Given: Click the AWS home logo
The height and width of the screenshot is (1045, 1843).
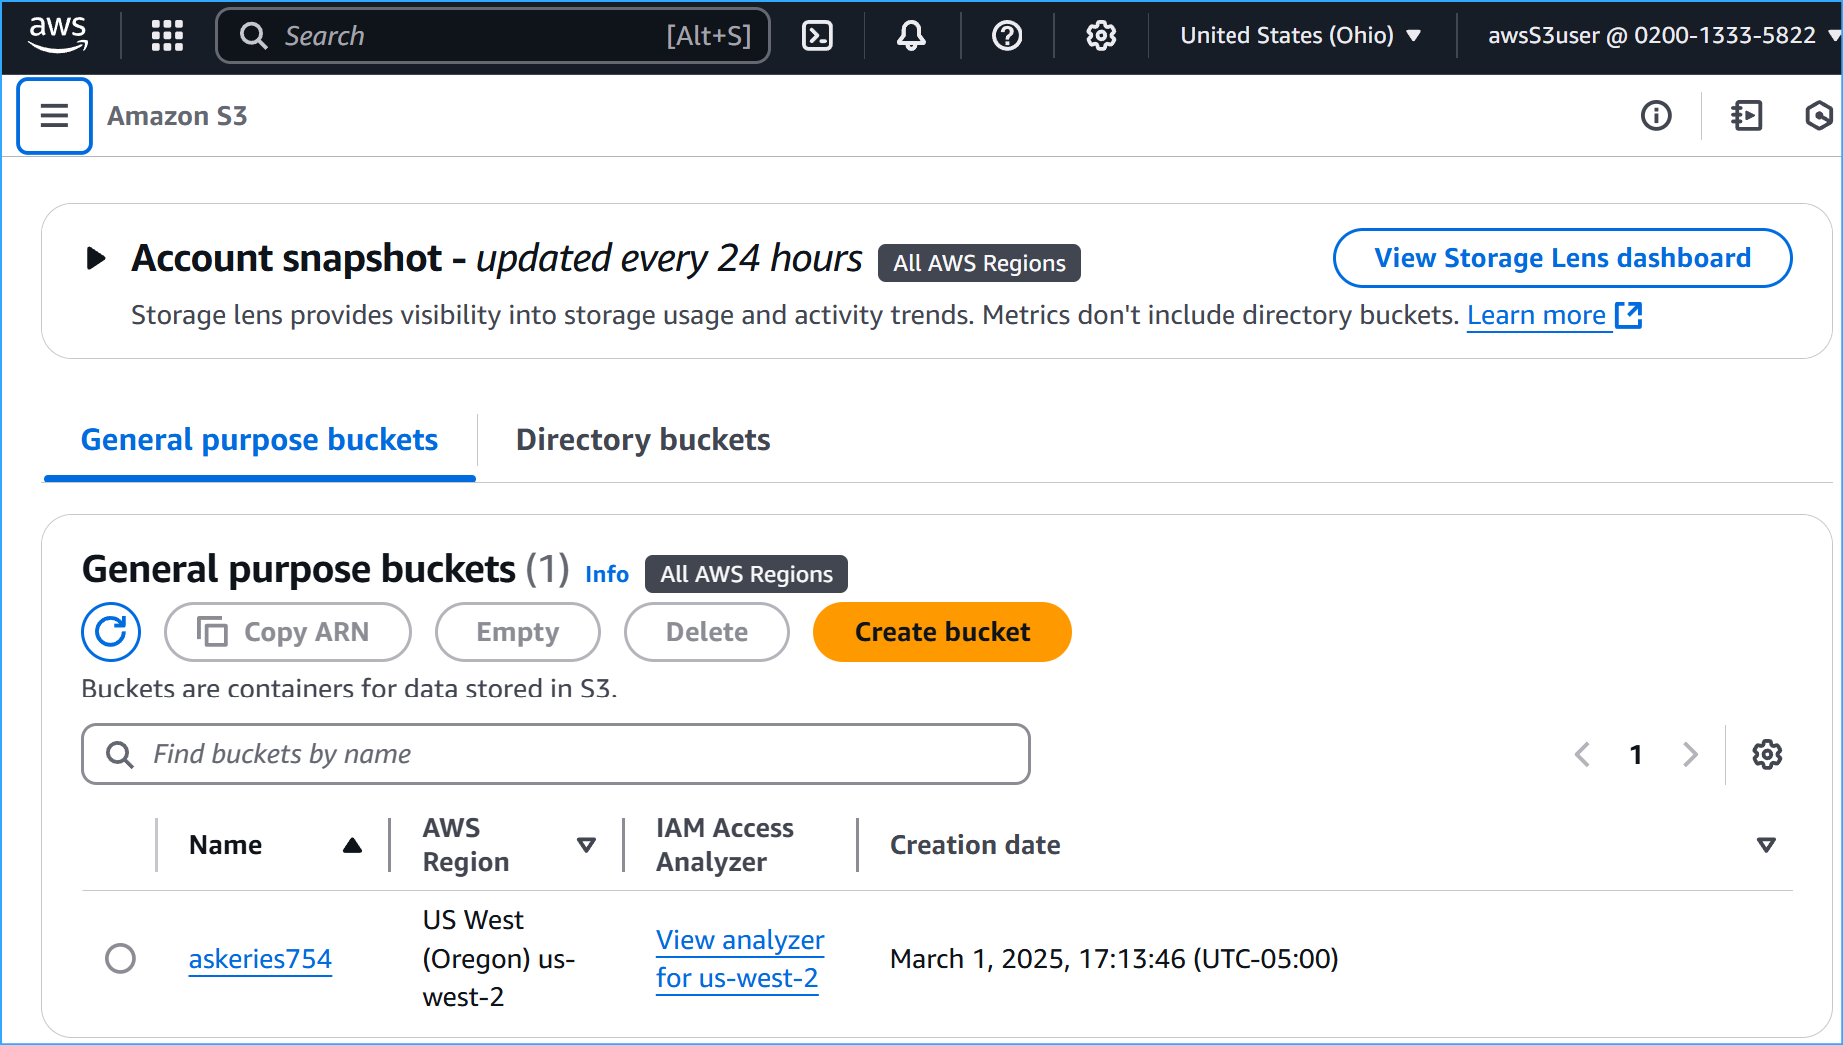Looking at the screenshot, I should point(57,35).
